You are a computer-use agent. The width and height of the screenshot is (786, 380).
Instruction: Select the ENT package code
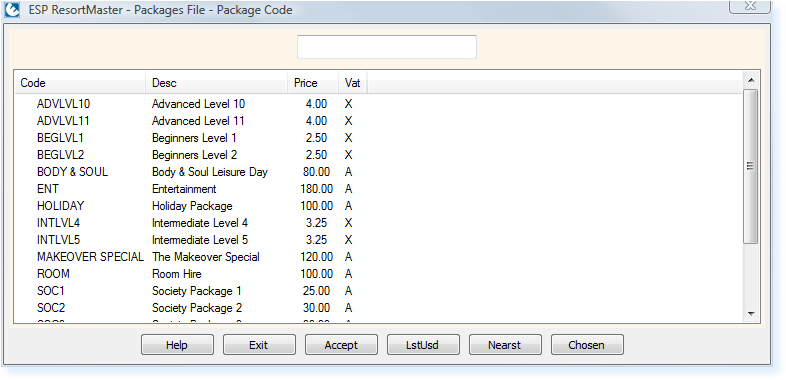point(48,189)
